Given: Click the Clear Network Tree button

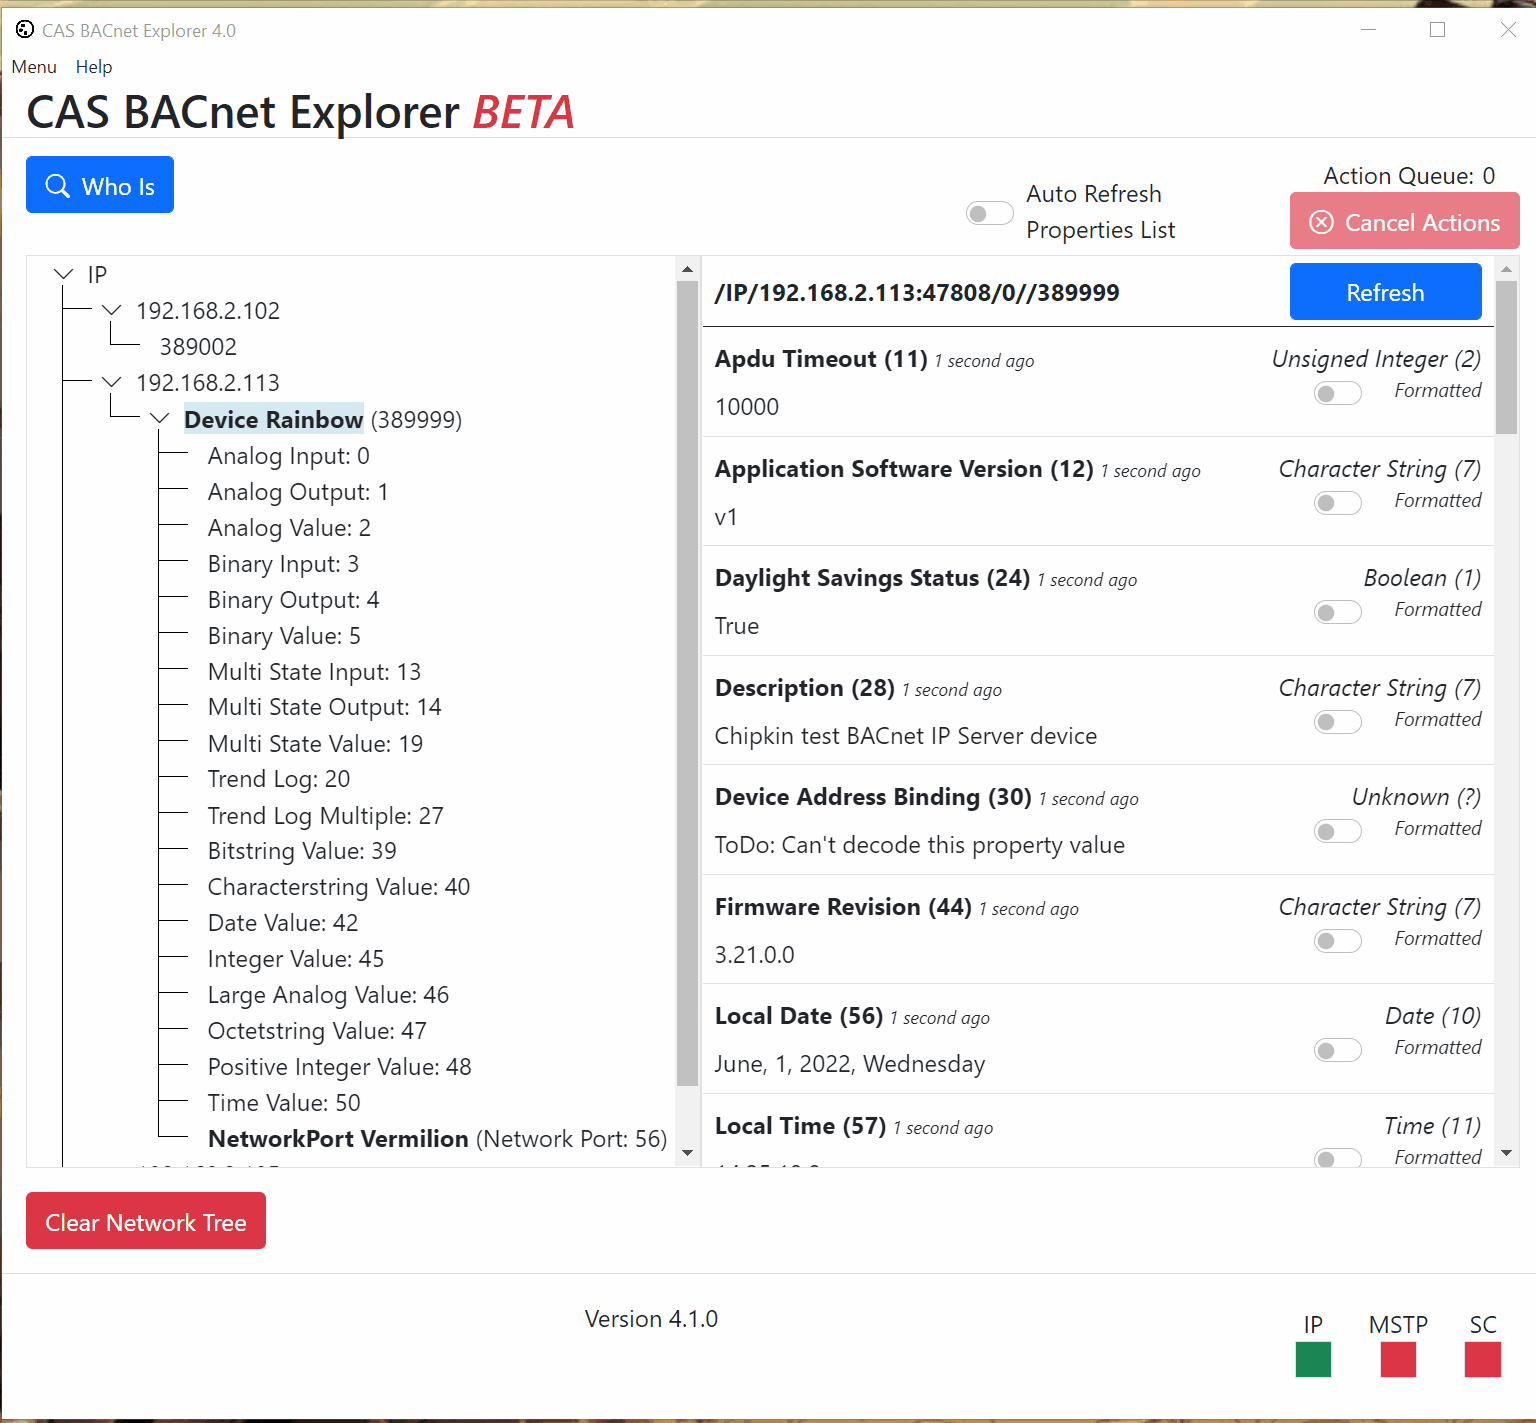Looking at the screenshot, I should 146,1221.
